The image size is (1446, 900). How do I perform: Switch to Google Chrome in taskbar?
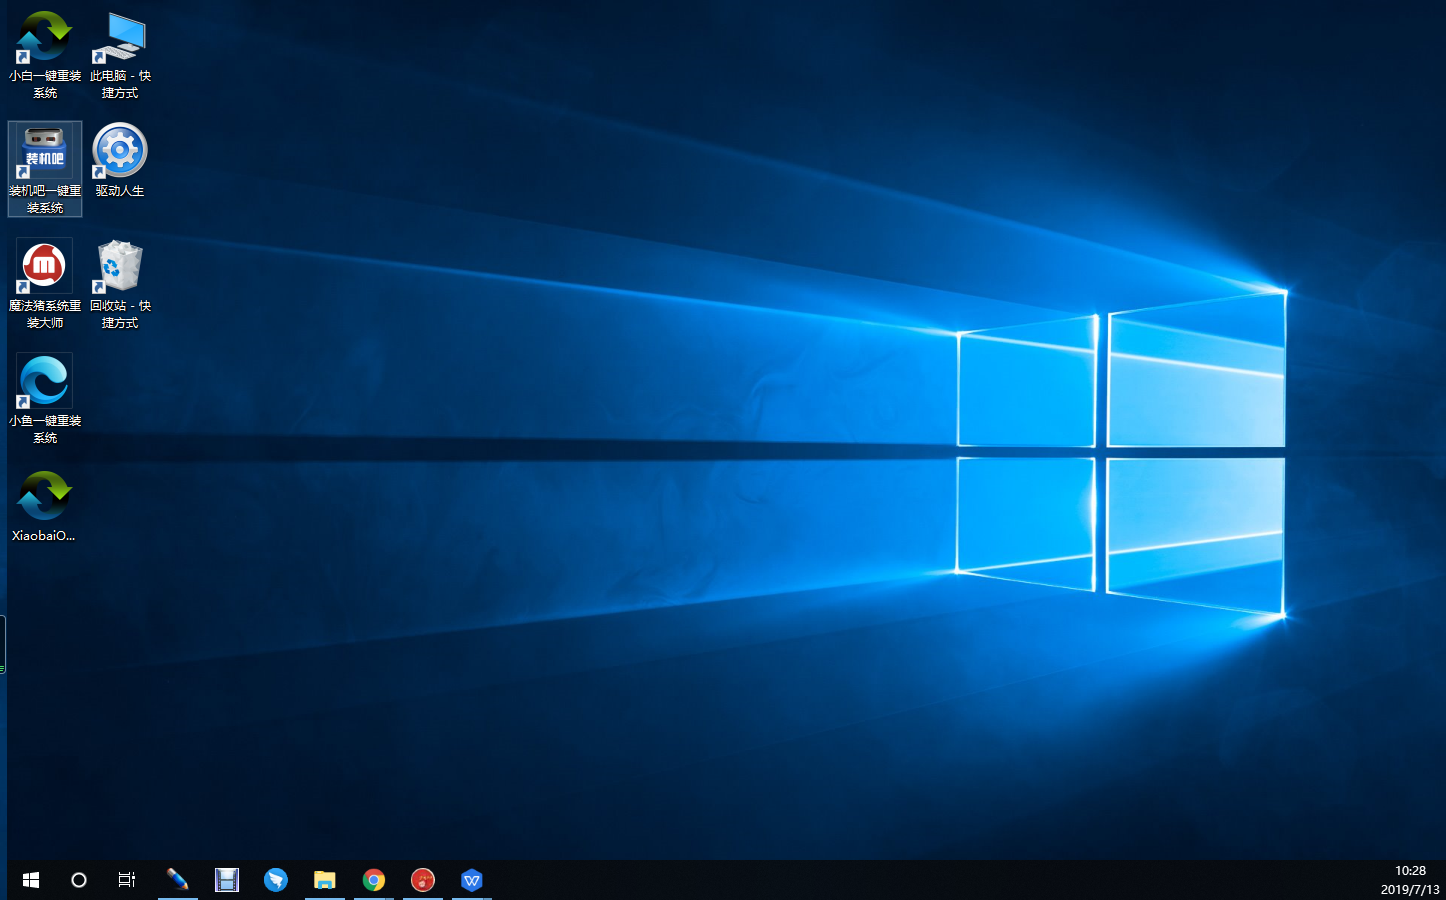(x=374, y=880)
